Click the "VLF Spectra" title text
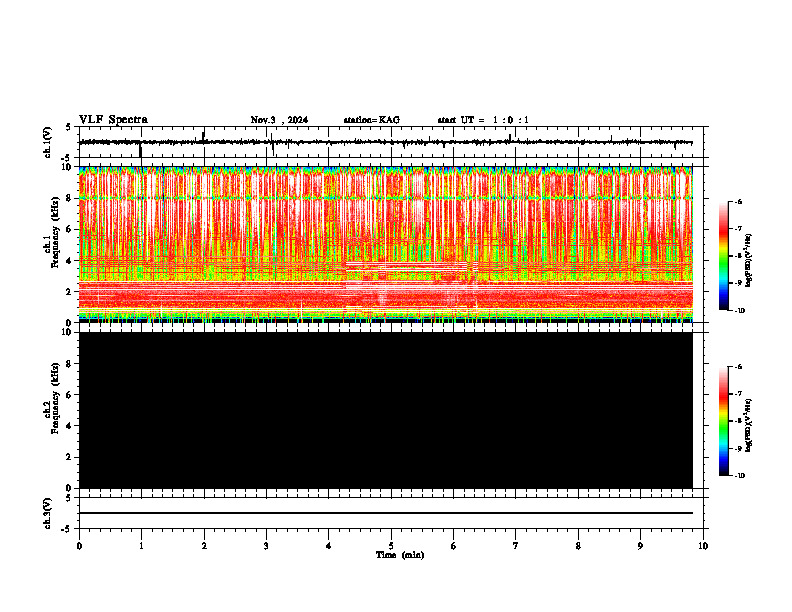792x612 pixels. coord(113,120)
